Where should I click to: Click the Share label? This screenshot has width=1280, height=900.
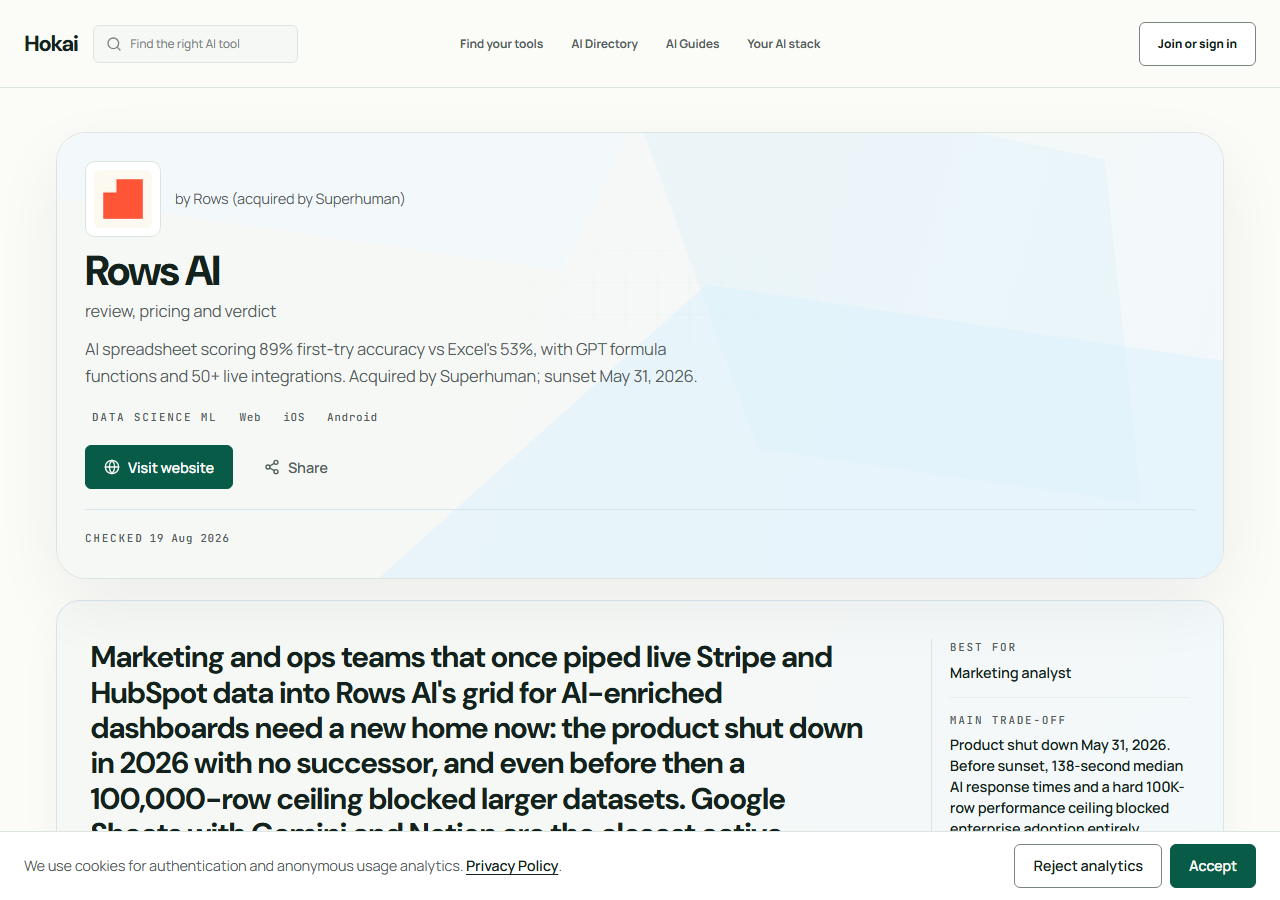click(x=307, y=467)
